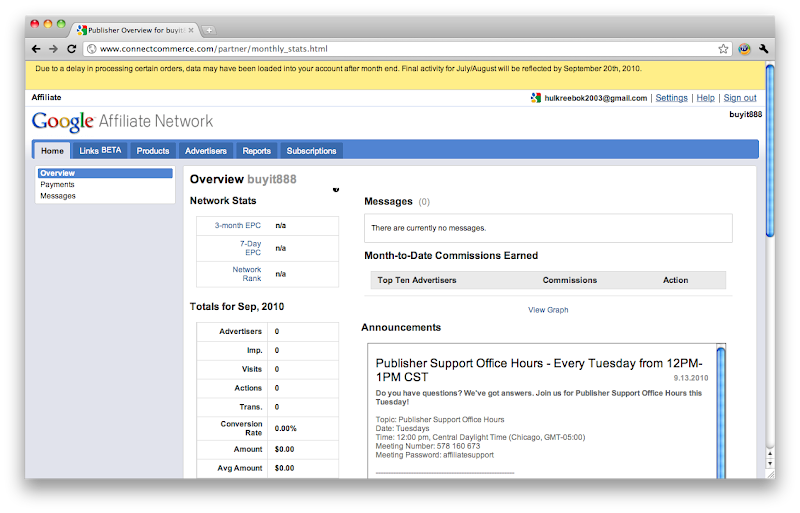Click the browser Forward arrow
Viewport: 800px width, 513px height.
[x=53, y=48]
